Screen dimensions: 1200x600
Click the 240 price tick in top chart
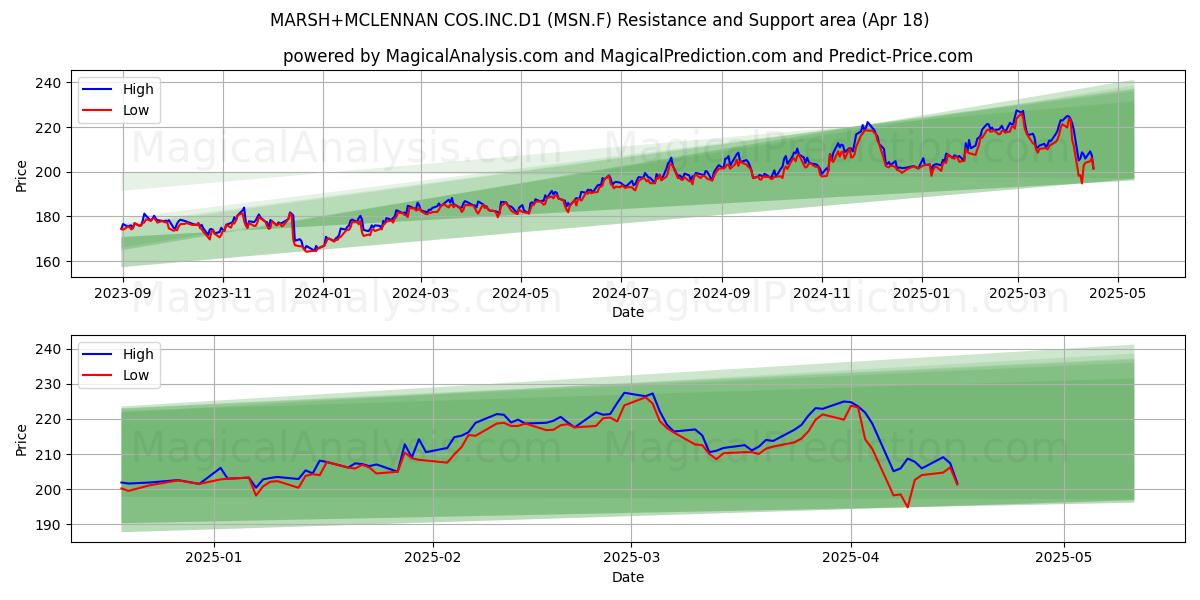(50, 83)
